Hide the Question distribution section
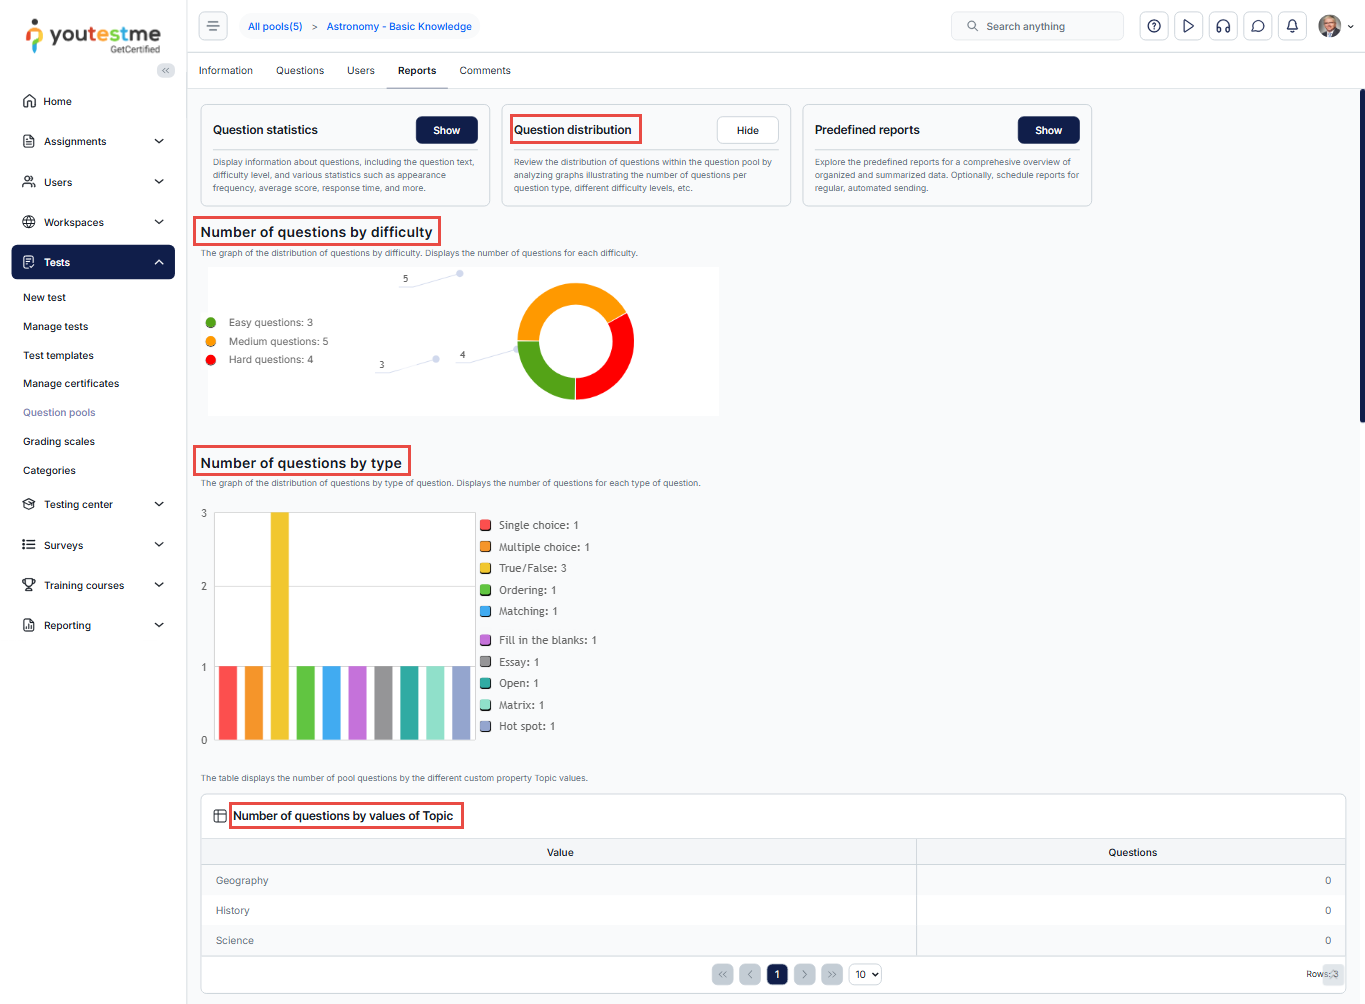The width and height of the screenshot is (1365, 1004). [747, 130]
